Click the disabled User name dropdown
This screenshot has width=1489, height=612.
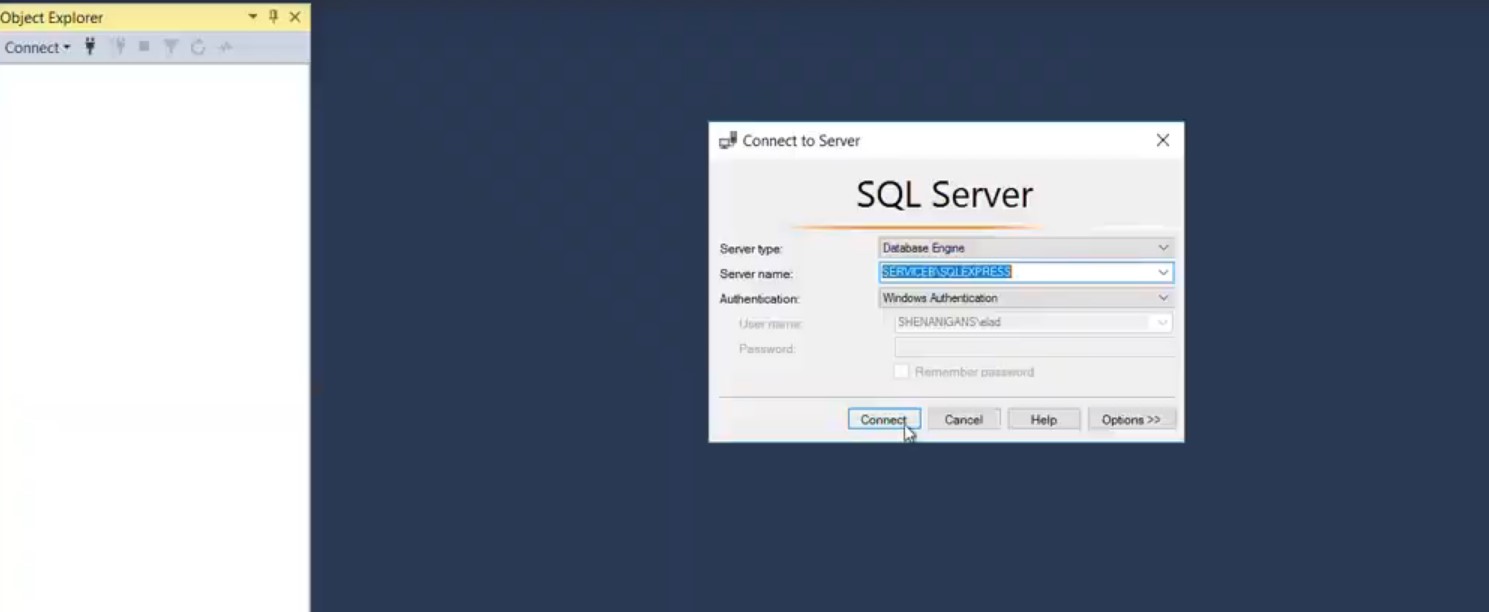coord(1033,323)
